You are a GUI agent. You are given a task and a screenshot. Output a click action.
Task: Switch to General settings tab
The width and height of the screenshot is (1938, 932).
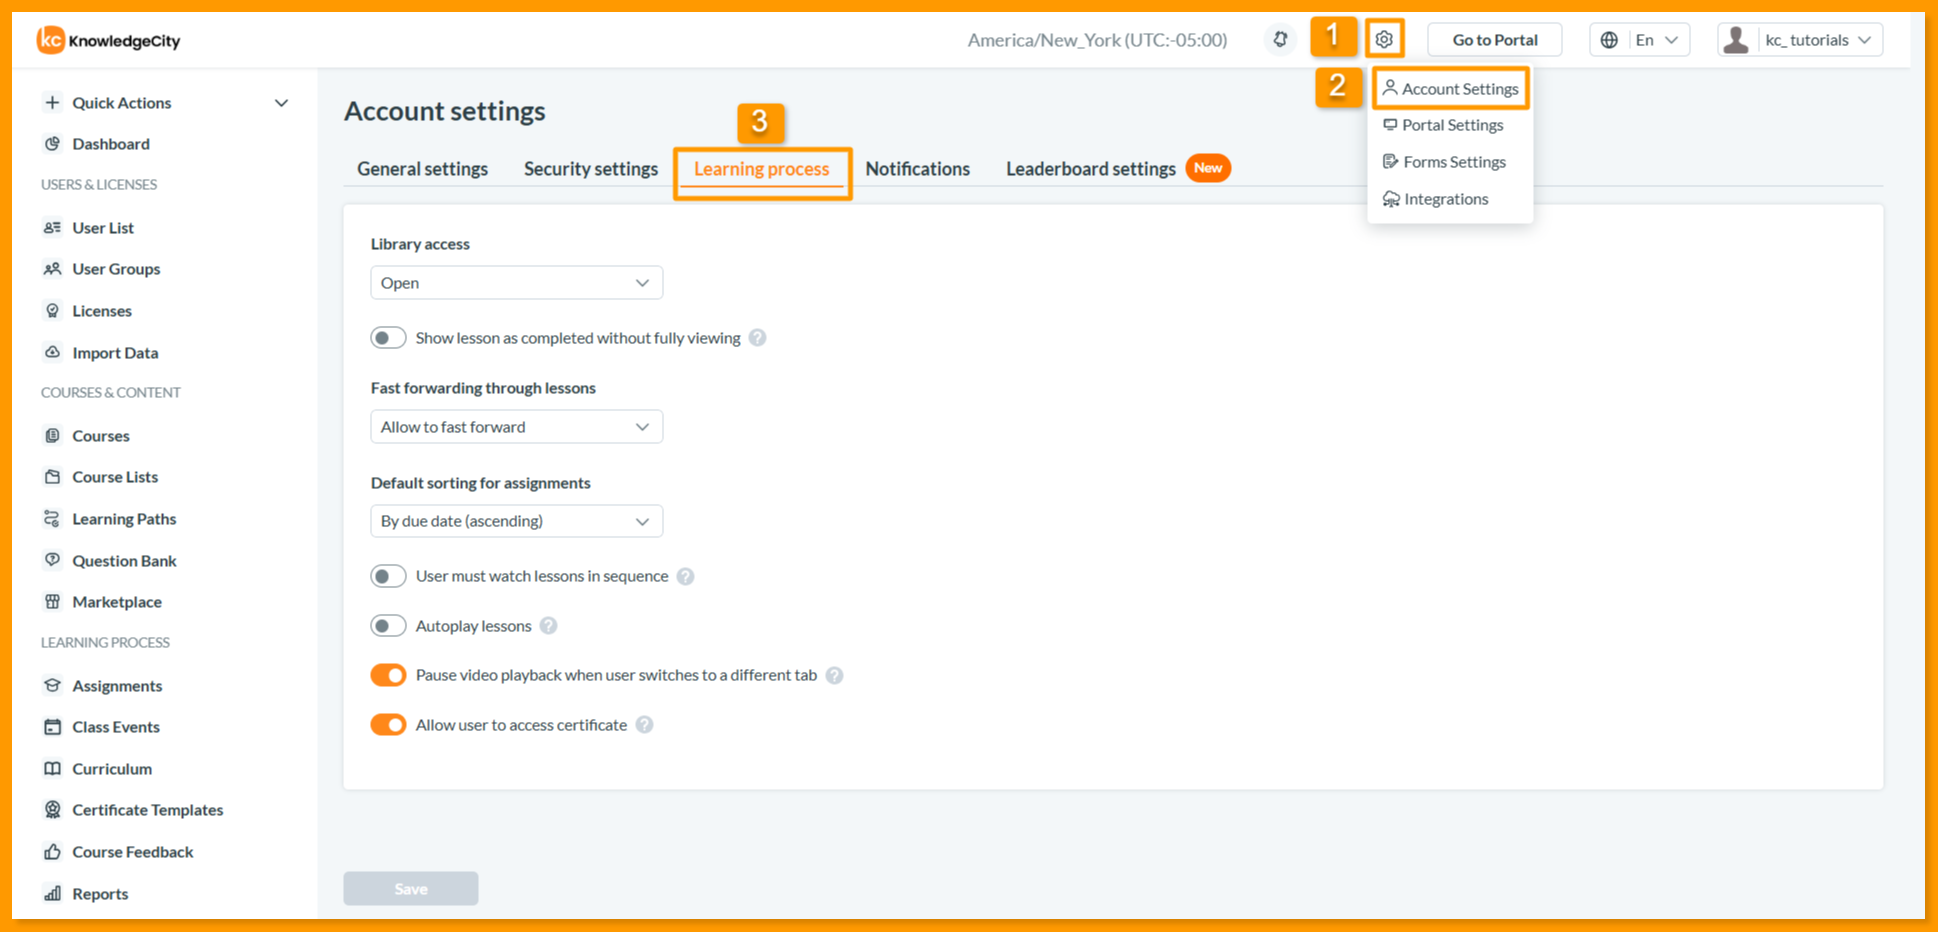coord(423,169)
